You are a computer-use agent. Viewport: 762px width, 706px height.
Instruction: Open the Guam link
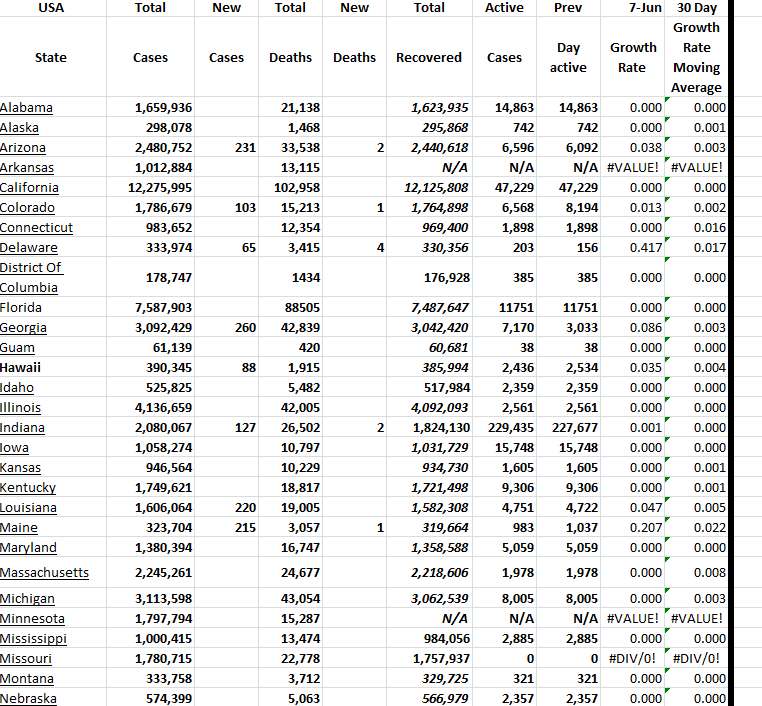pyautogui.click(x=18, y=348)
